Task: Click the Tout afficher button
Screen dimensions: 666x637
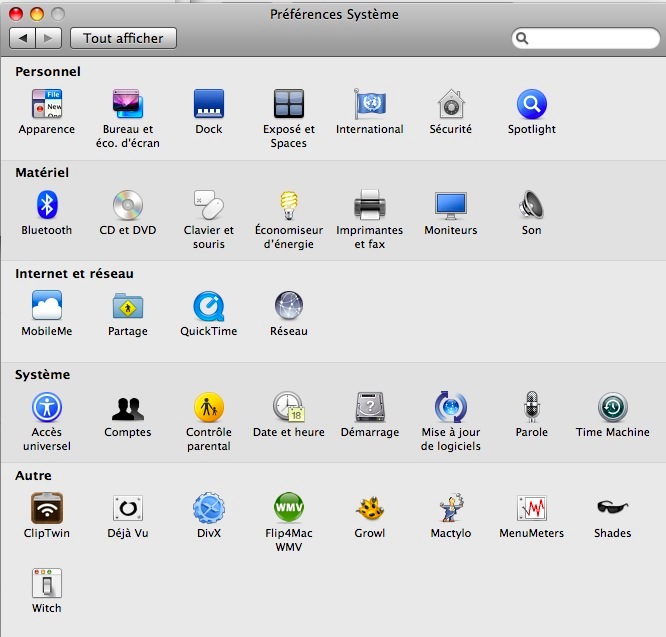Action: [123, 38]
